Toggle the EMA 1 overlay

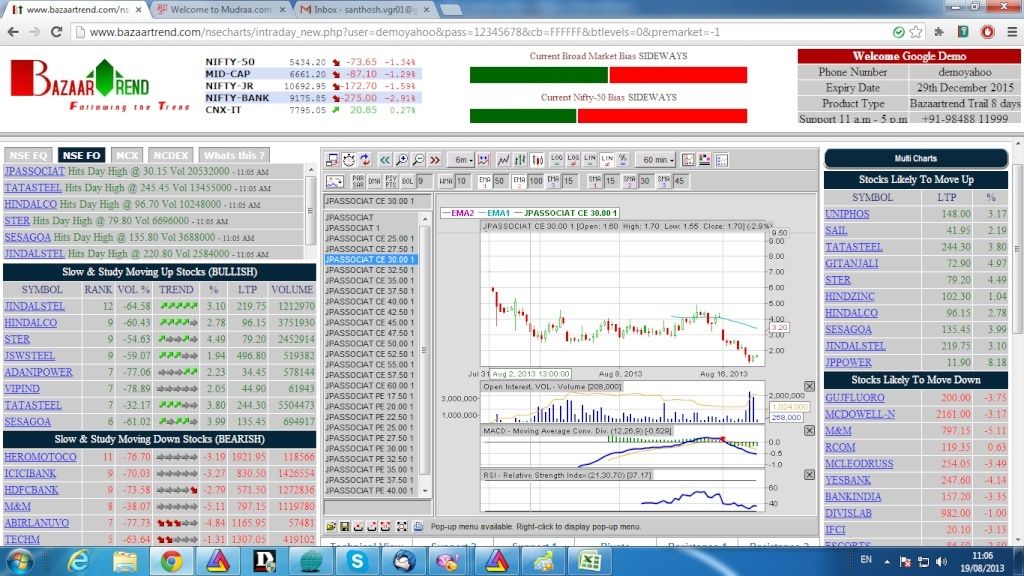pos(485,181)
